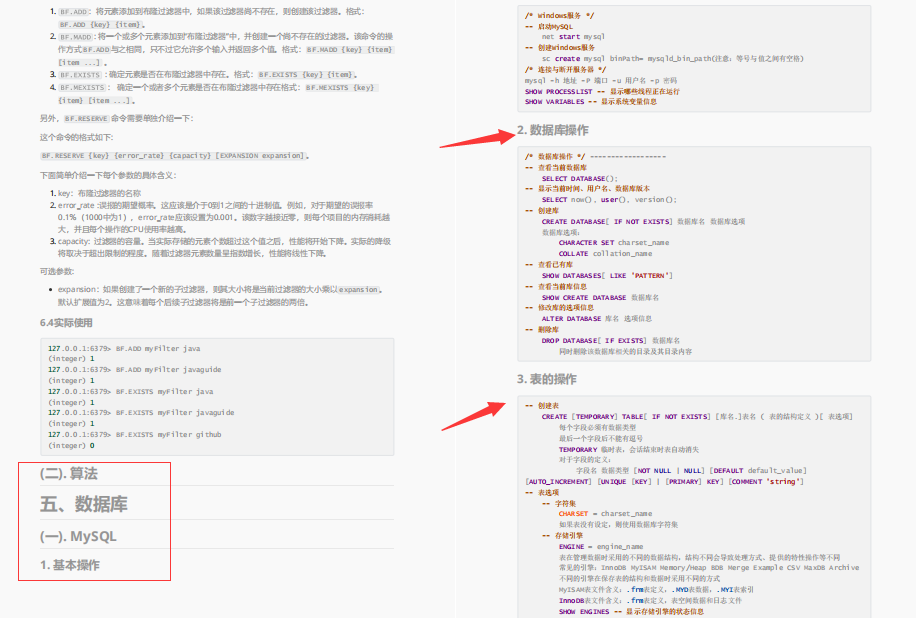Click the 'key: 布隆过滤器的名称' item
The image size is (916, 618).
coord(99,193)
